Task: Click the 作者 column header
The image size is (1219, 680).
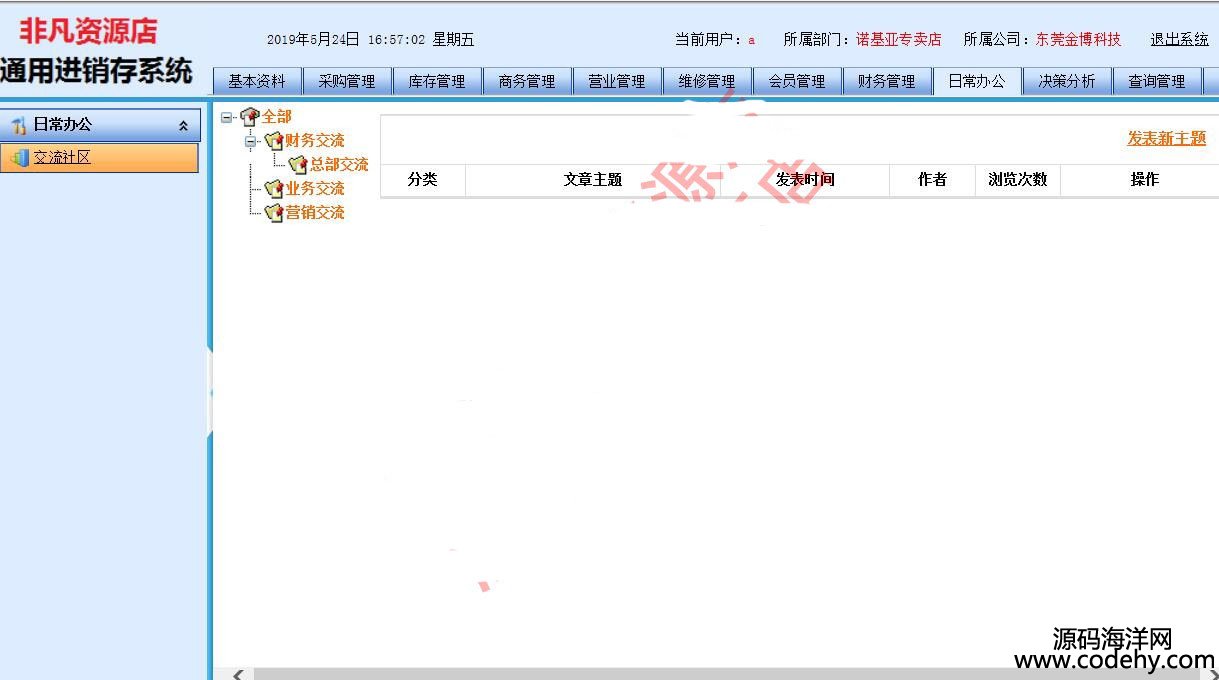Action: [933, 180]
